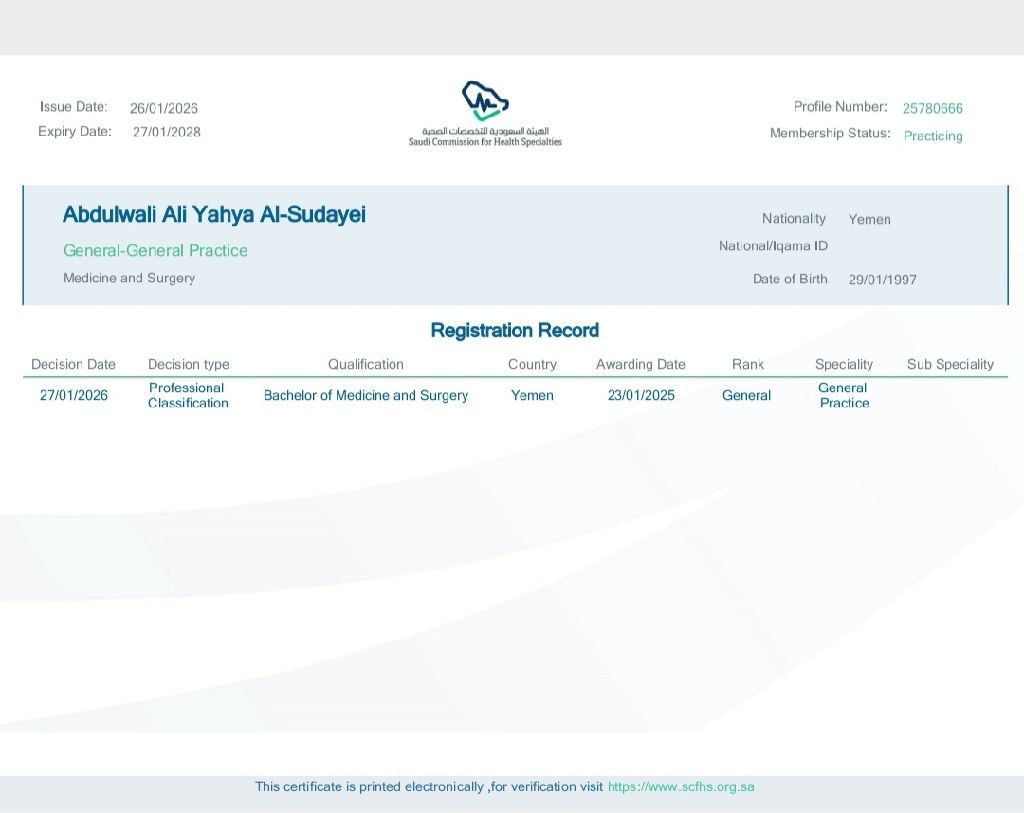Click the General-General Practice green subtitle
The height and width of the screenshot is (813, 1024).
pos(155,251)
